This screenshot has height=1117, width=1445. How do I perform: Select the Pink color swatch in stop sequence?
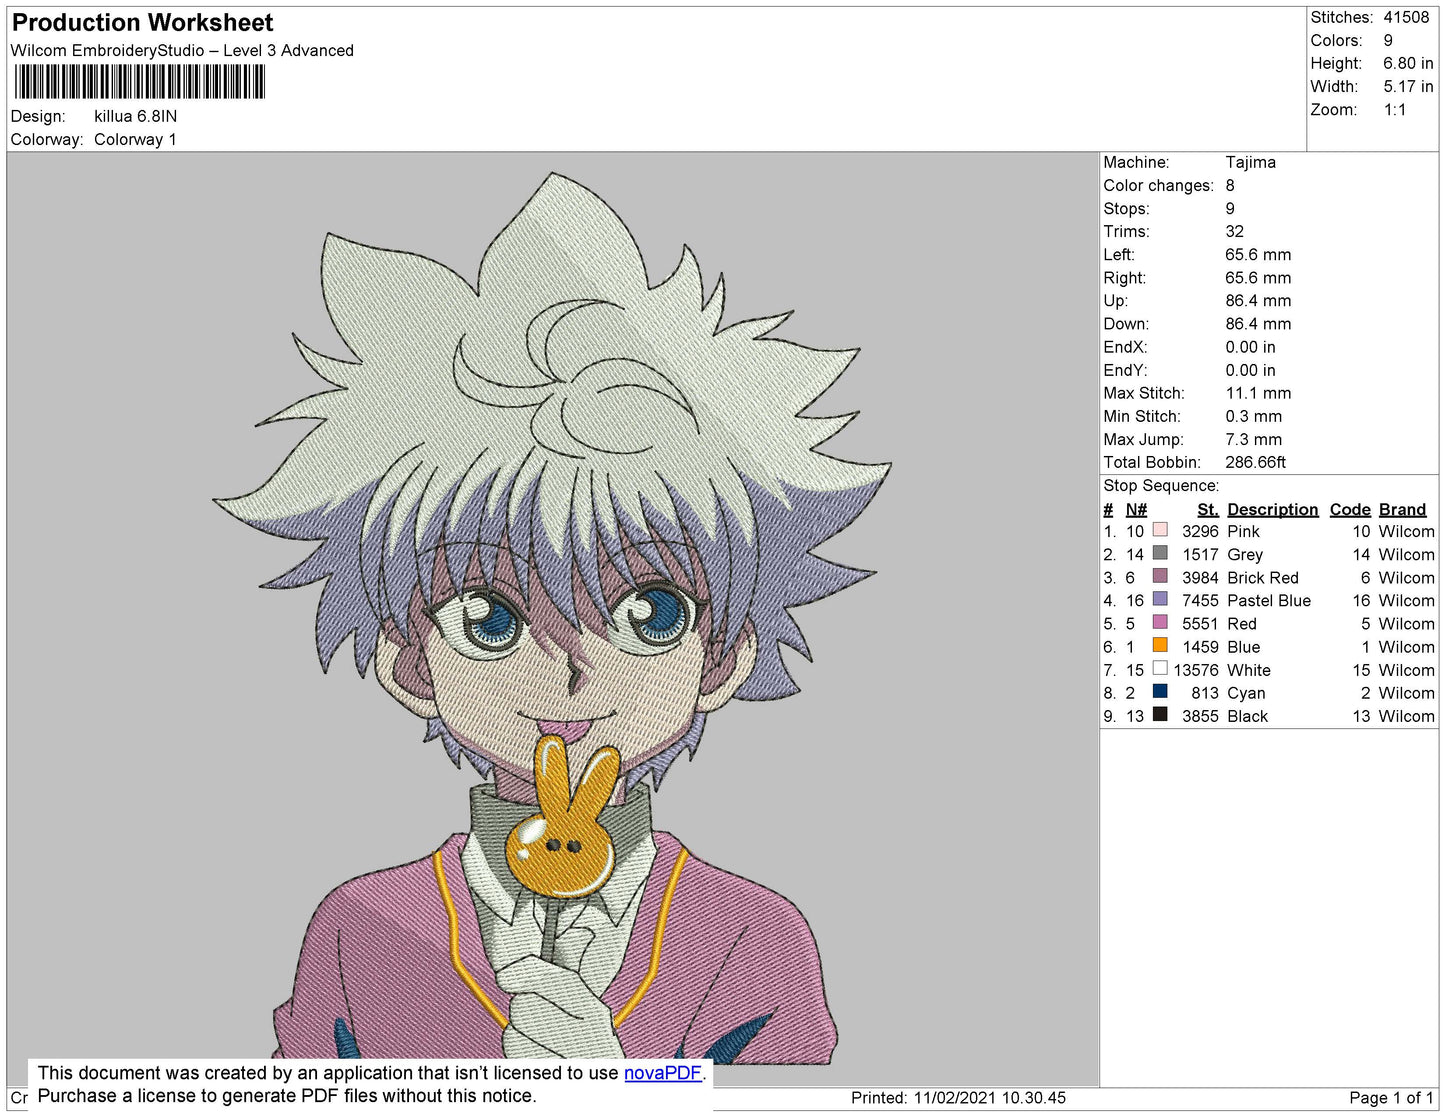point(1160,530)
